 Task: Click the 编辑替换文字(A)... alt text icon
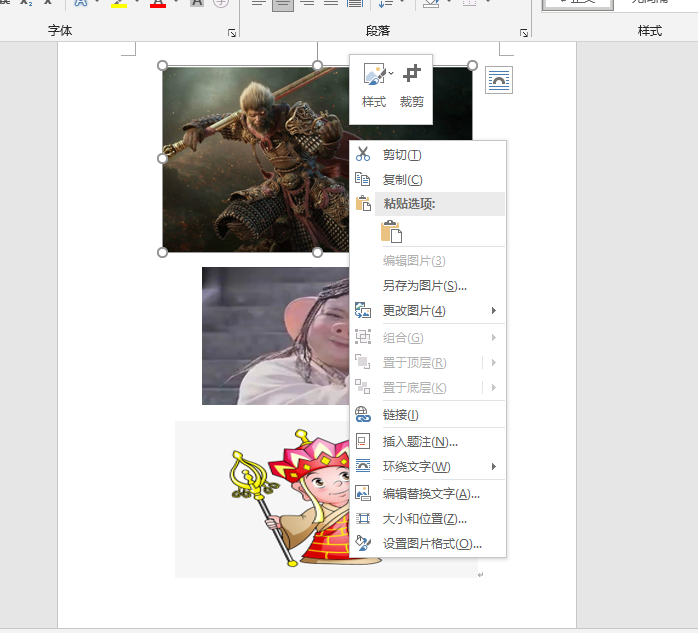click(x=363, y=493)
